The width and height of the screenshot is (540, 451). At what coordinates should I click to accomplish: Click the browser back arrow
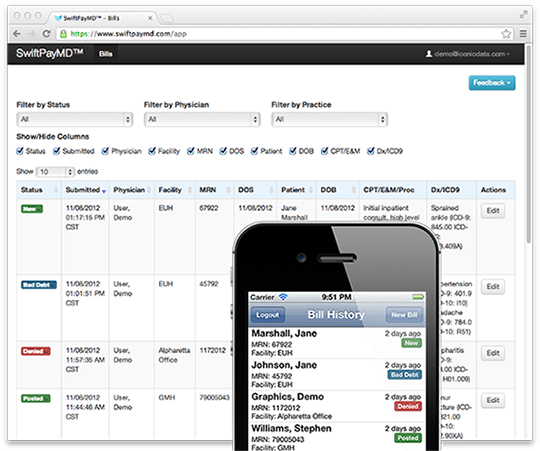(x=17, y=34)
